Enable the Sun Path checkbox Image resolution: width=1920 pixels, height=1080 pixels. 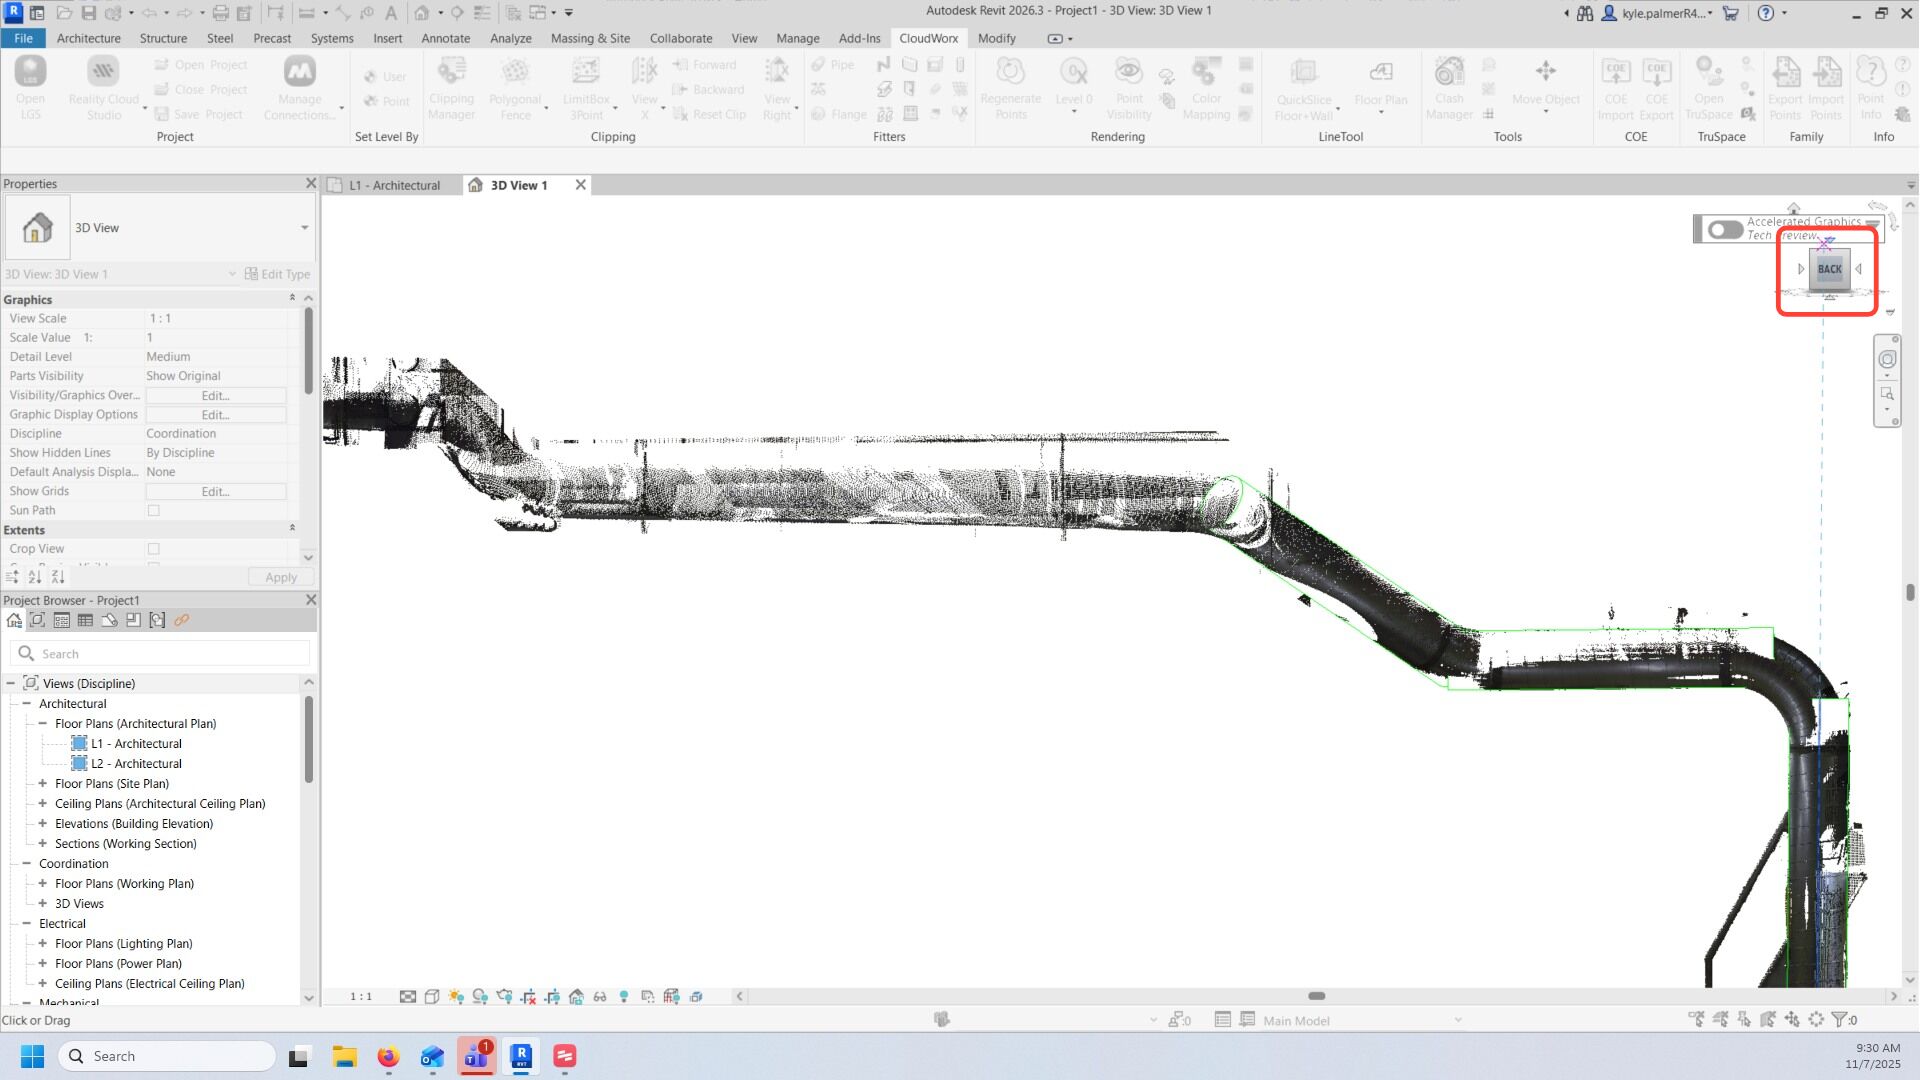tap(154, 511)
